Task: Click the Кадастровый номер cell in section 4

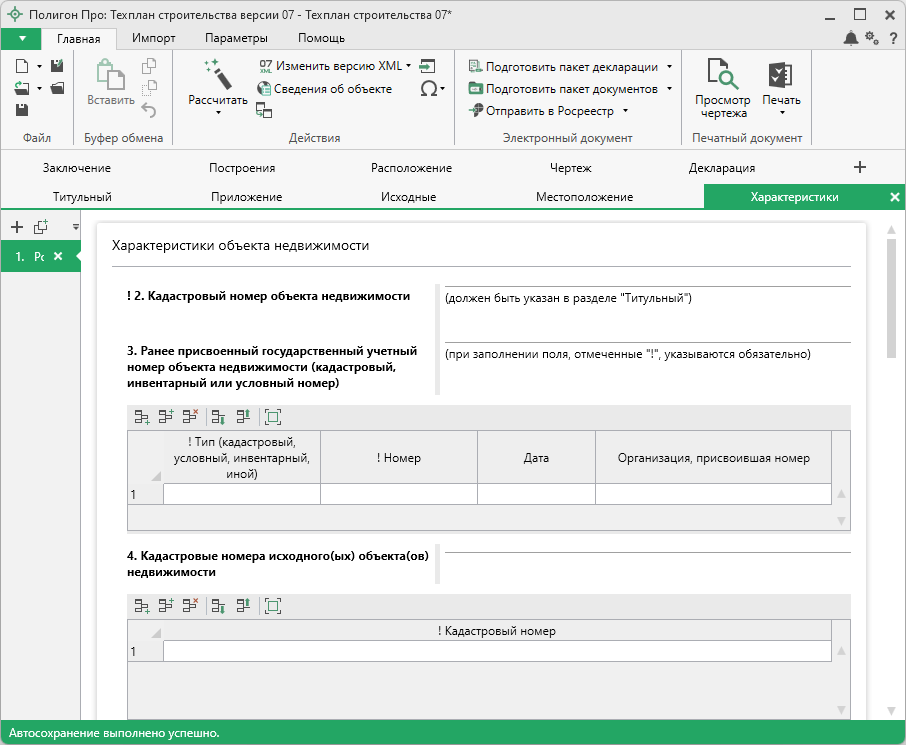Action: coord(496,652)
